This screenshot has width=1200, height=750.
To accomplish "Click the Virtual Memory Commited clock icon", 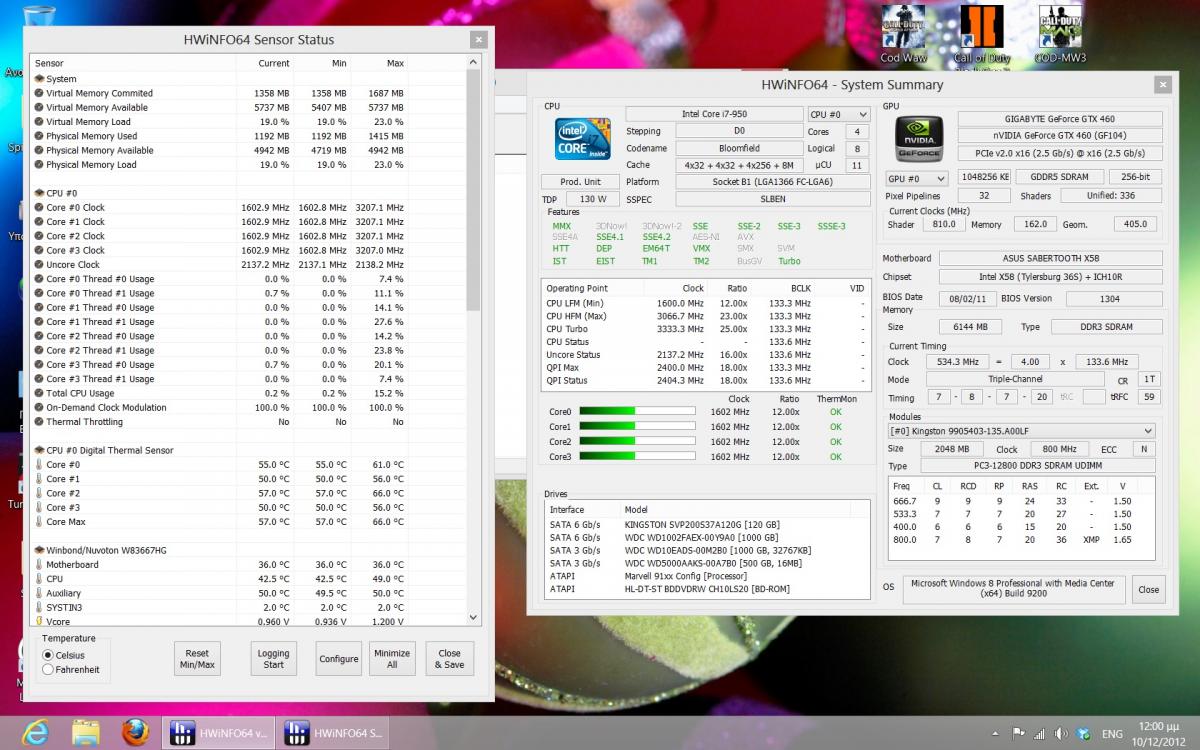I will [x=39, y=93].
